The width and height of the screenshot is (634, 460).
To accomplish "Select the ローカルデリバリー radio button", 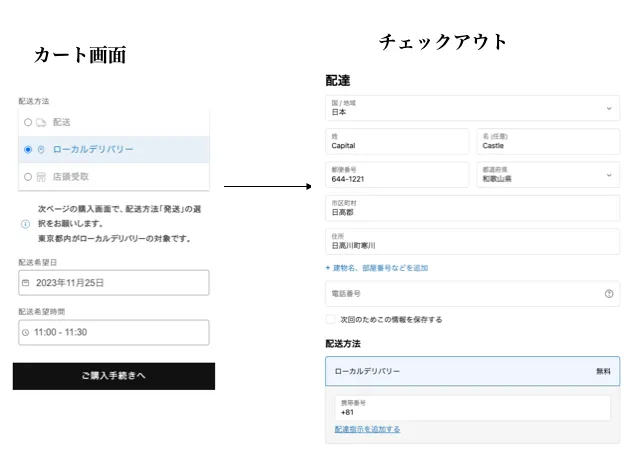I will click(x=28, y=150).
